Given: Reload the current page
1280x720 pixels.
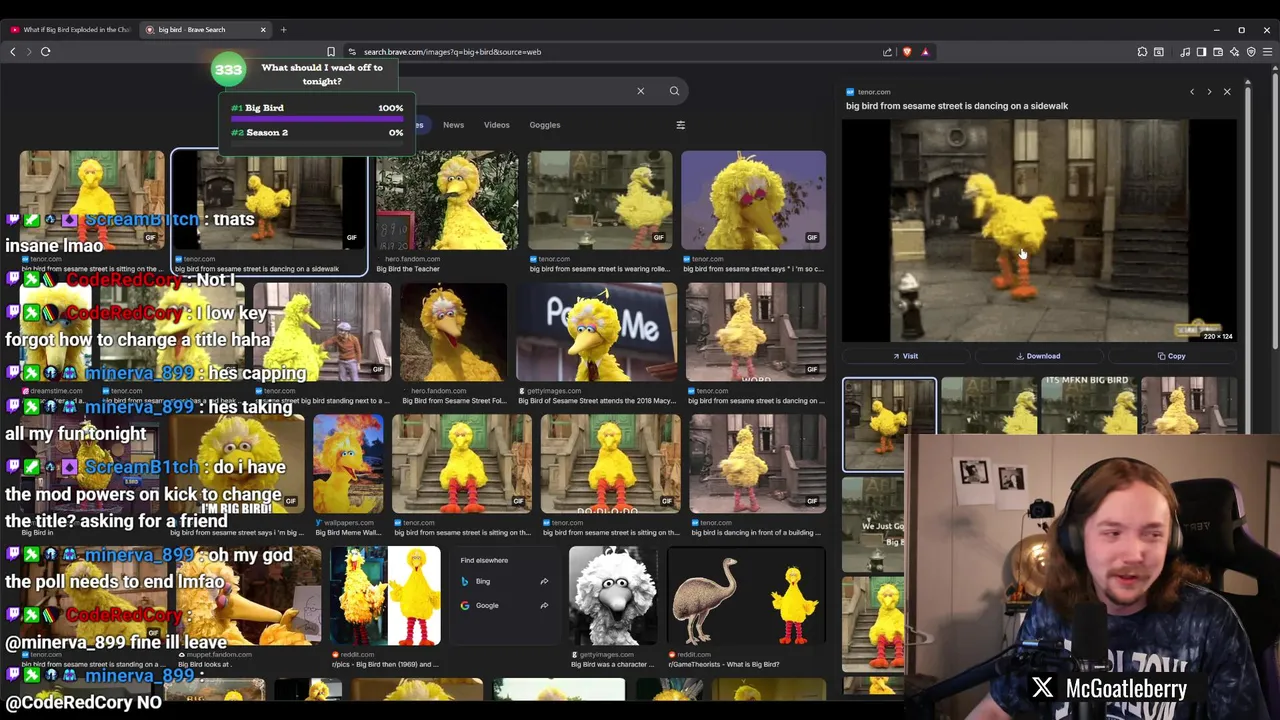Looking at the screenshot, I should tap(46, 51).
